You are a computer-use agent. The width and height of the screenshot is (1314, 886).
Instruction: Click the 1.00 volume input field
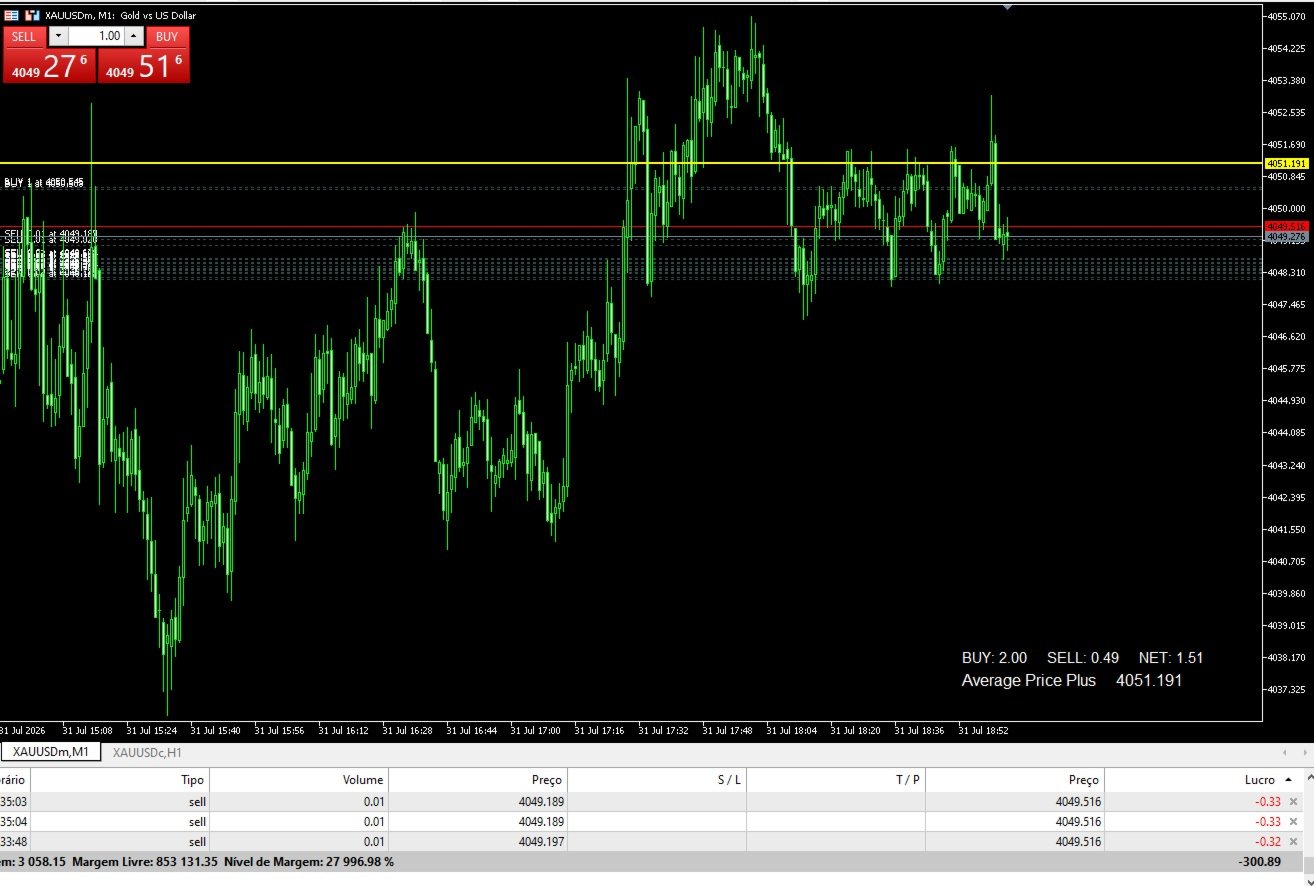95,36
